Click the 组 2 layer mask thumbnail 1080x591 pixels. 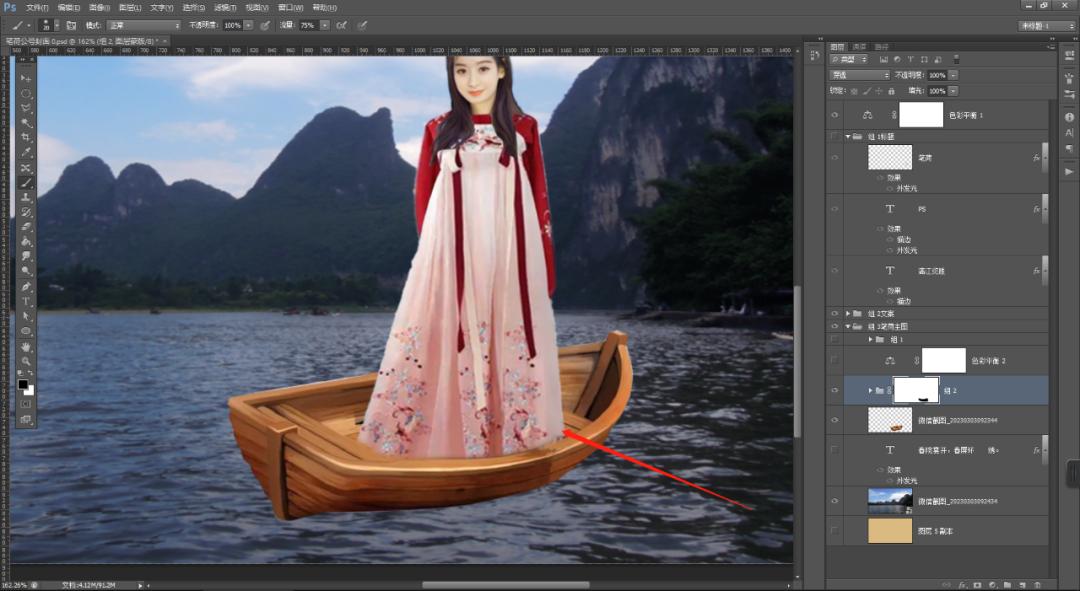tap(916, 390)
